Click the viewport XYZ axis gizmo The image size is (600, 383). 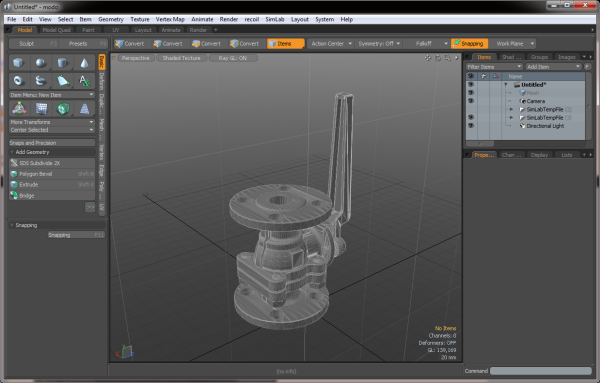pyautogui.click(x=125, y=351)
